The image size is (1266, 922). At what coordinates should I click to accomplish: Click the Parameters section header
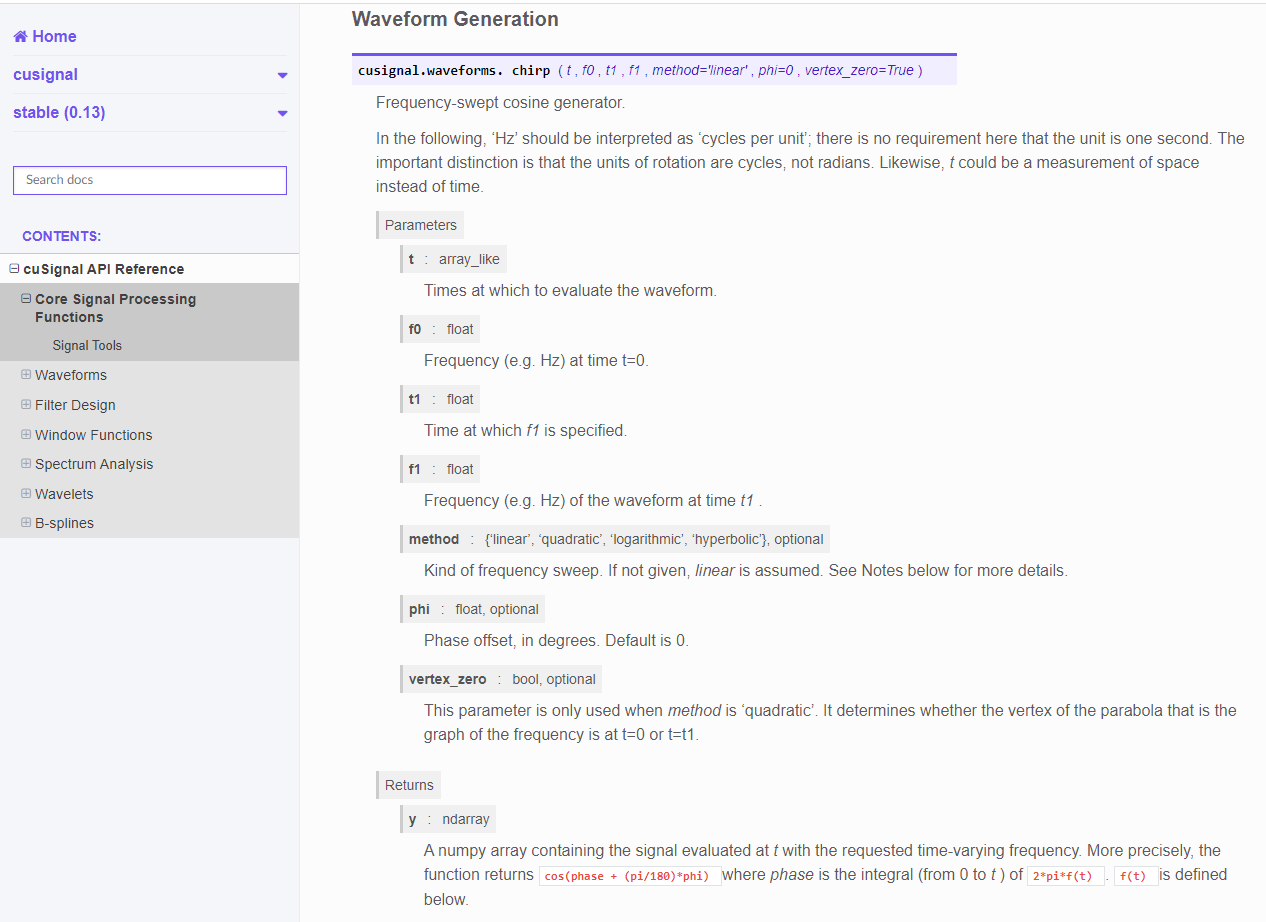pyautogui.click(x=419, y=224)
